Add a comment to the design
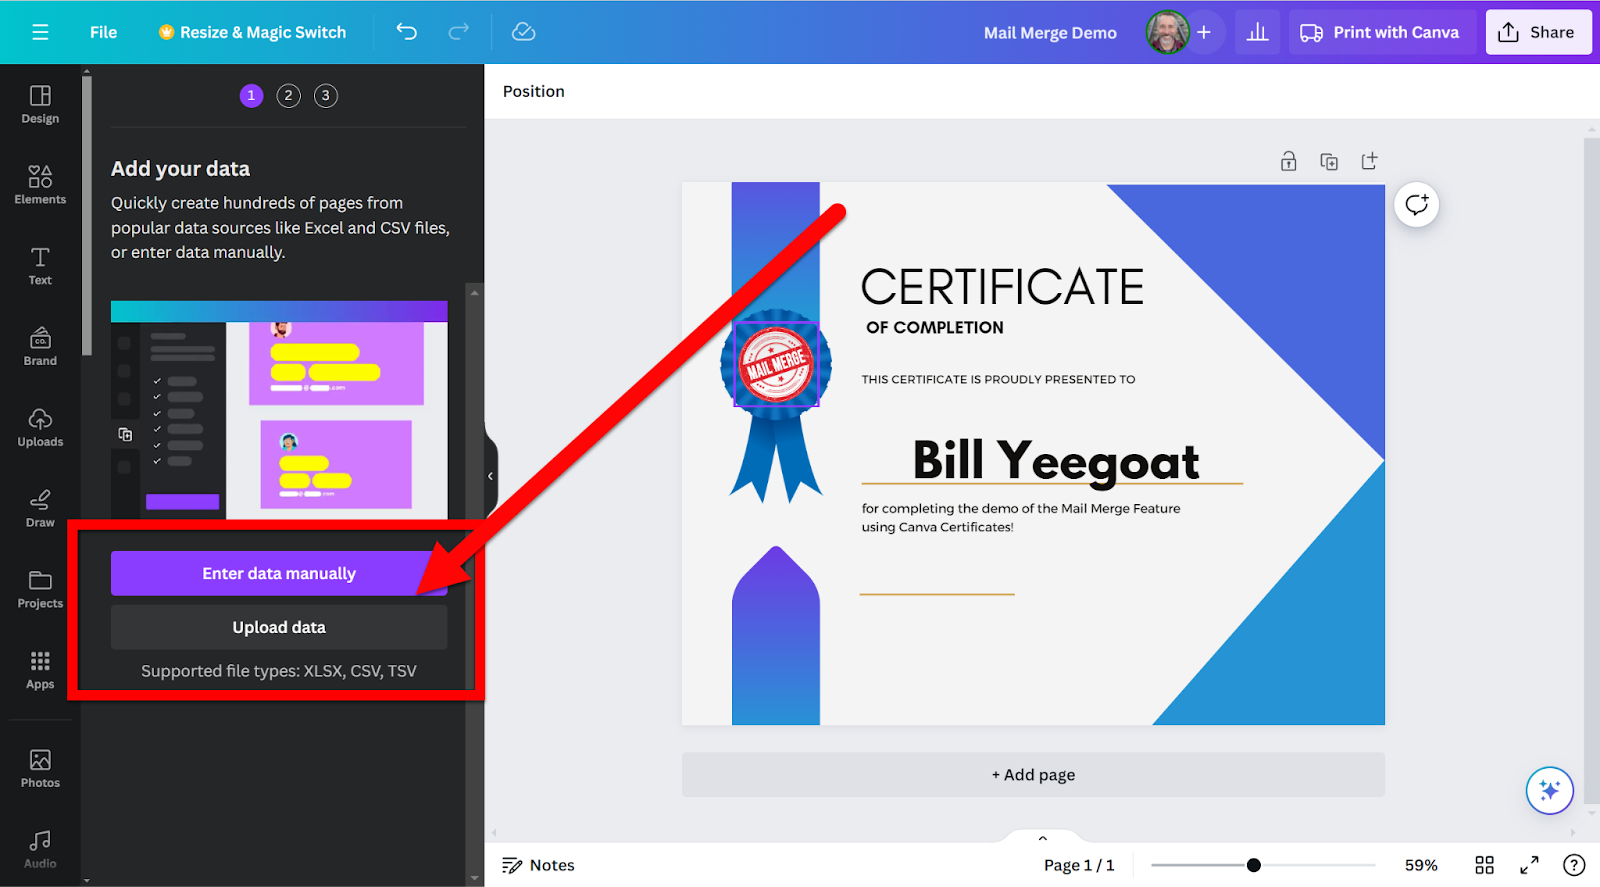The width and height of the screenshot is (1600, 887). click(1416, 205)
